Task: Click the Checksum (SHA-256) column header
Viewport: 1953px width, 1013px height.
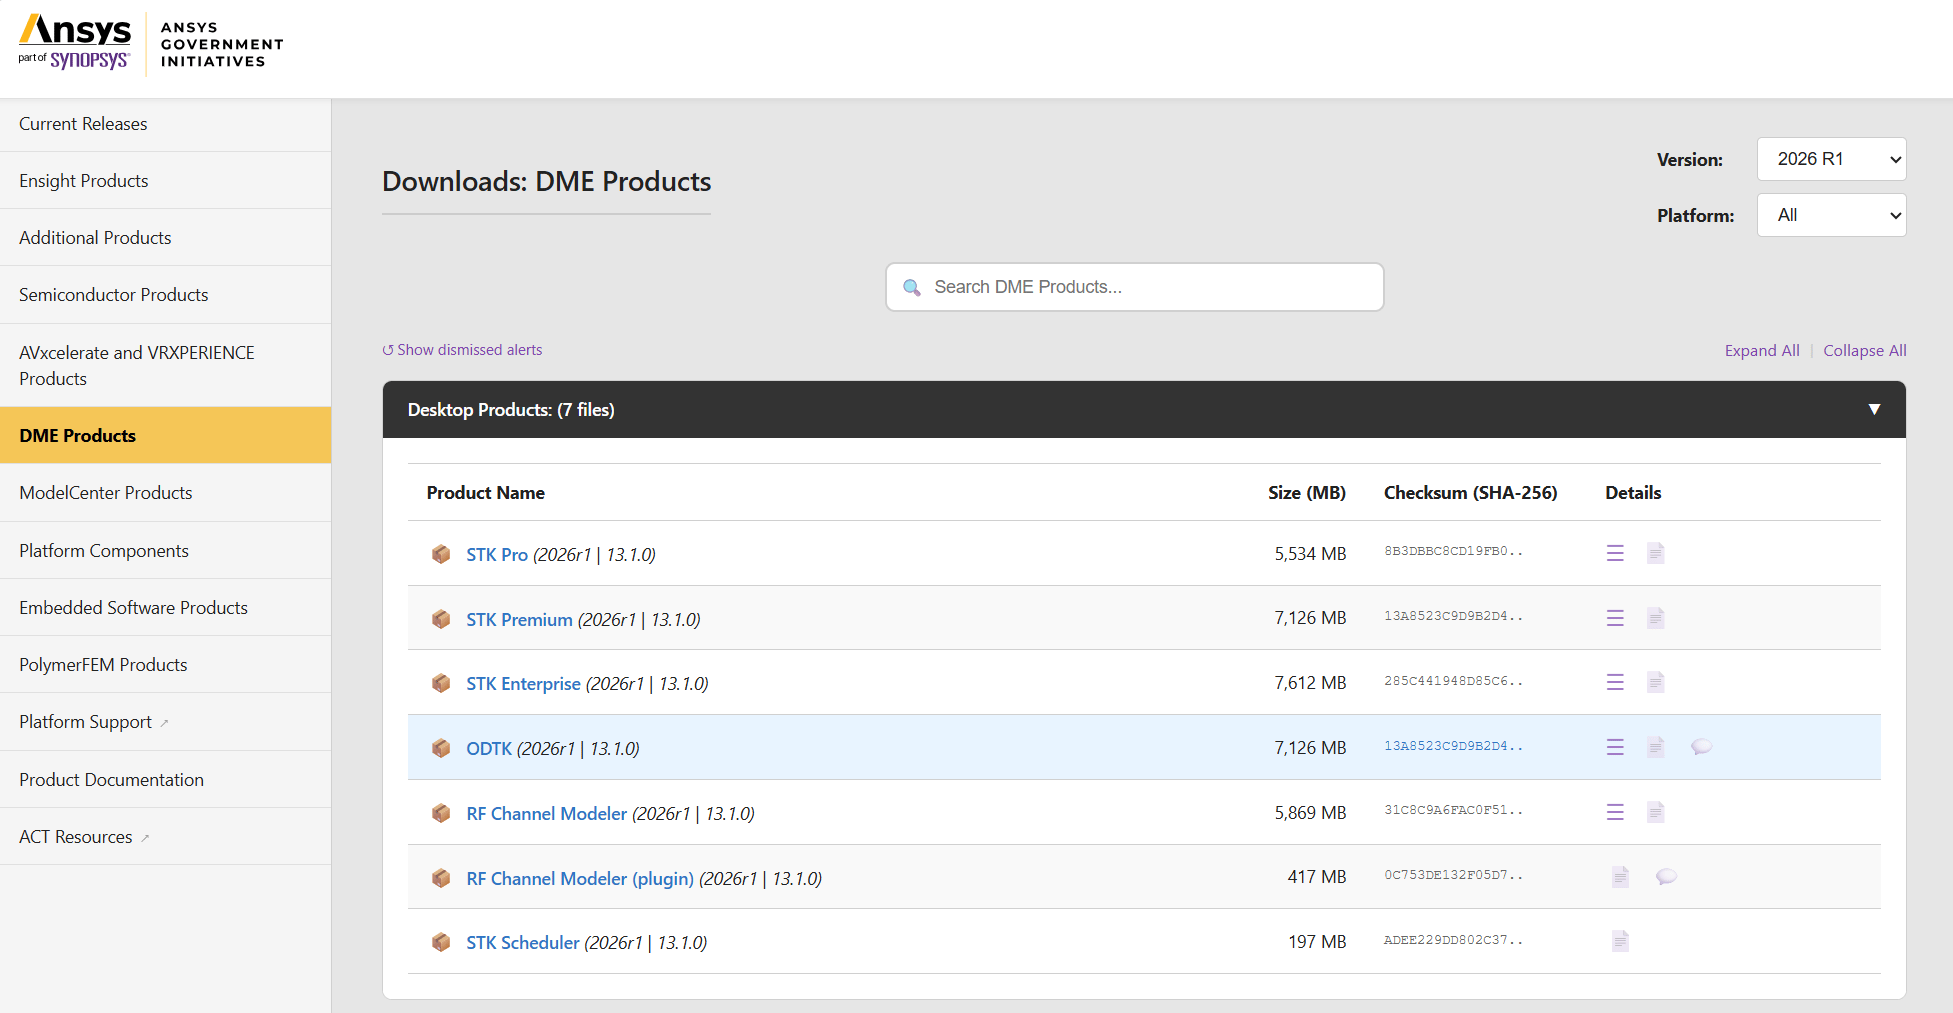Action: 1471,493
